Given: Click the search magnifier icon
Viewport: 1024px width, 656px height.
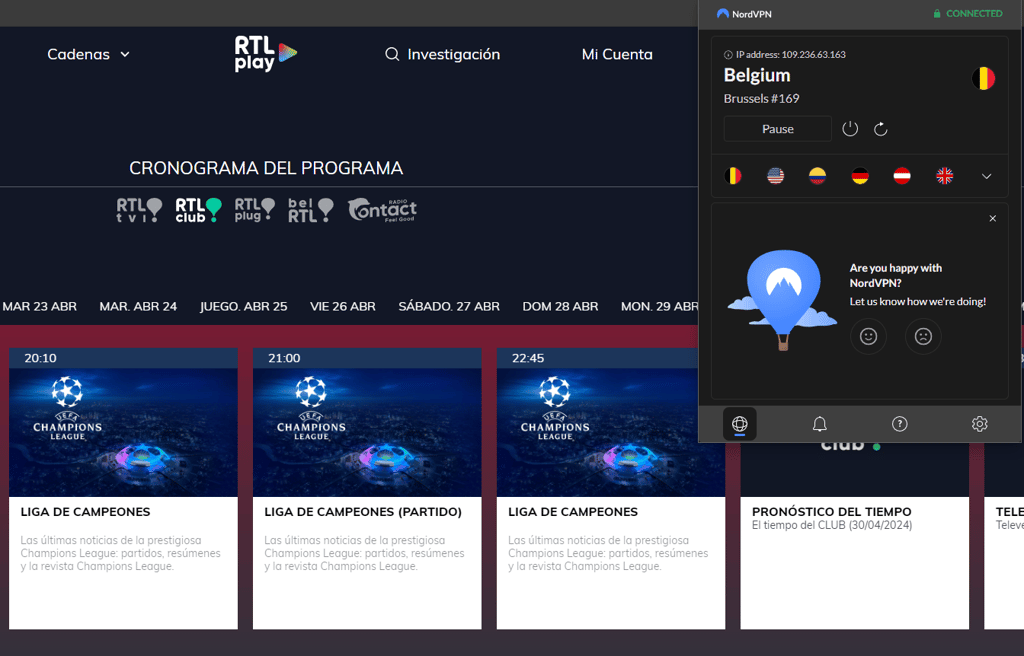Looking at the screenshot, I should pos(392,54).
